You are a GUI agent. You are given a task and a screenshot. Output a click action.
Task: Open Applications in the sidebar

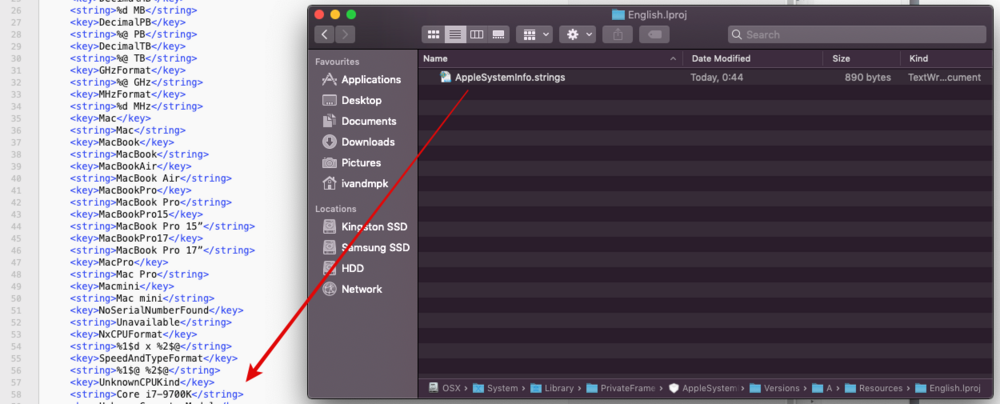point(370,80)
